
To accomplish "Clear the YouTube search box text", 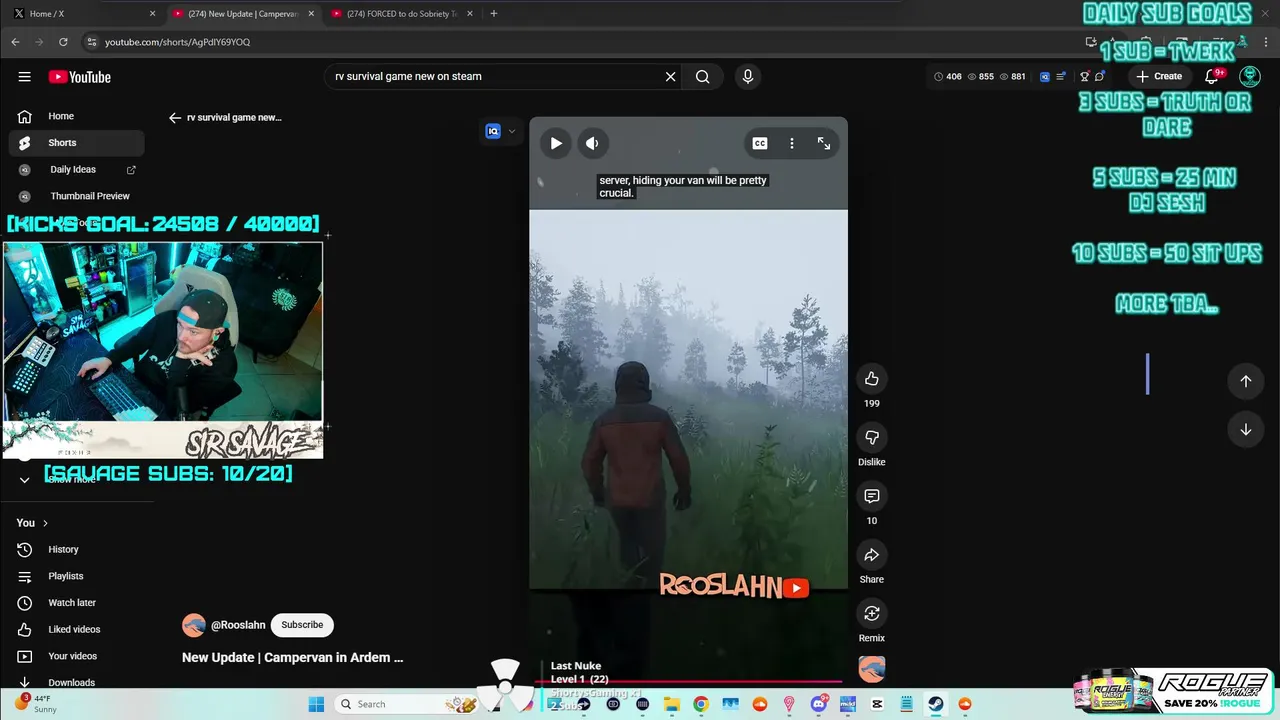I will click(670, 76).
